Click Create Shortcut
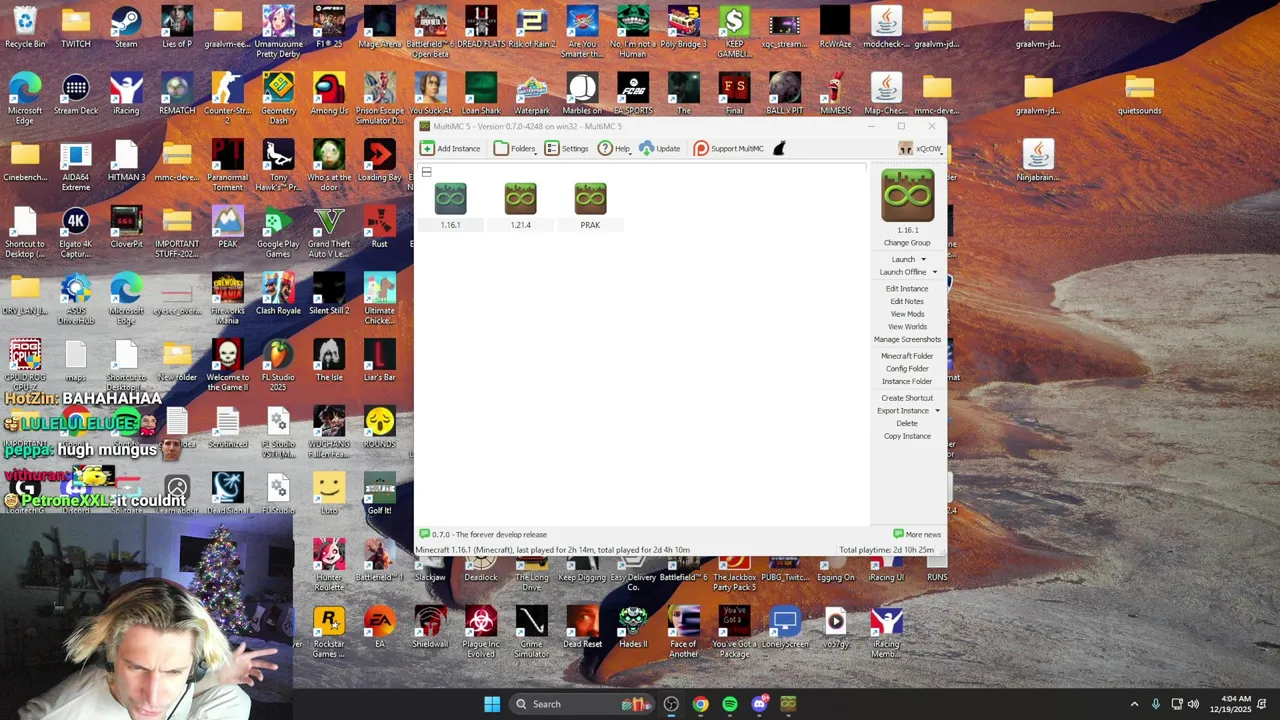The width and height of the screenshot is (1280, 720). [x=907, y=398]
